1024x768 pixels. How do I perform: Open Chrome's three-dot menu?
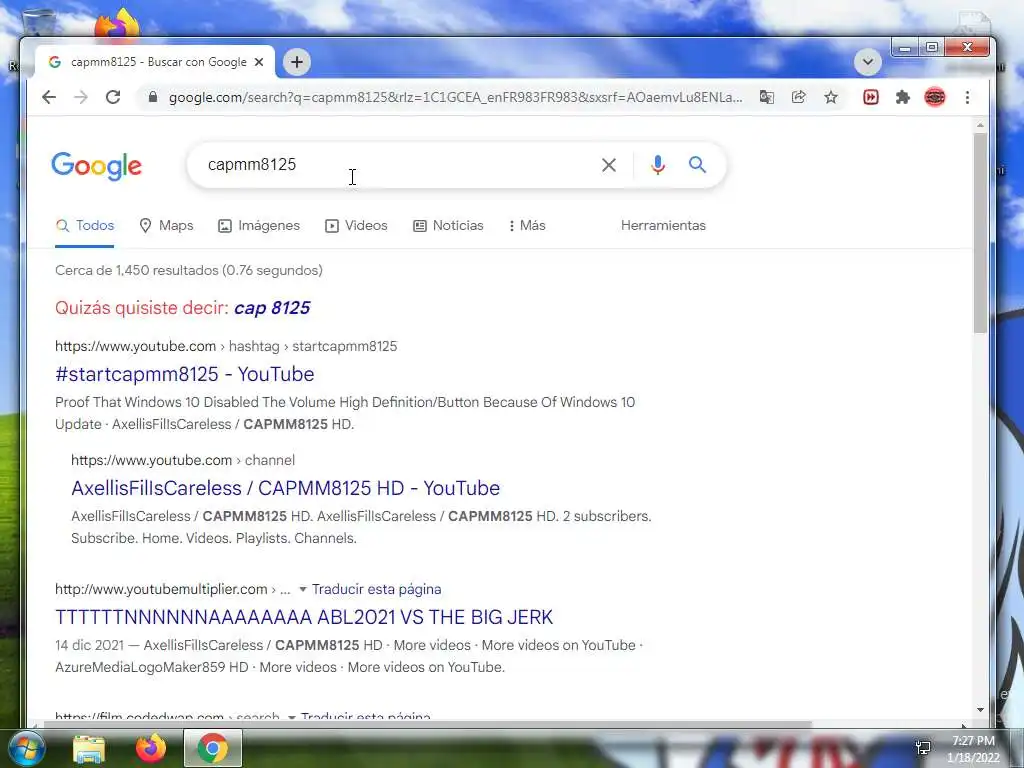coord(967,97)
